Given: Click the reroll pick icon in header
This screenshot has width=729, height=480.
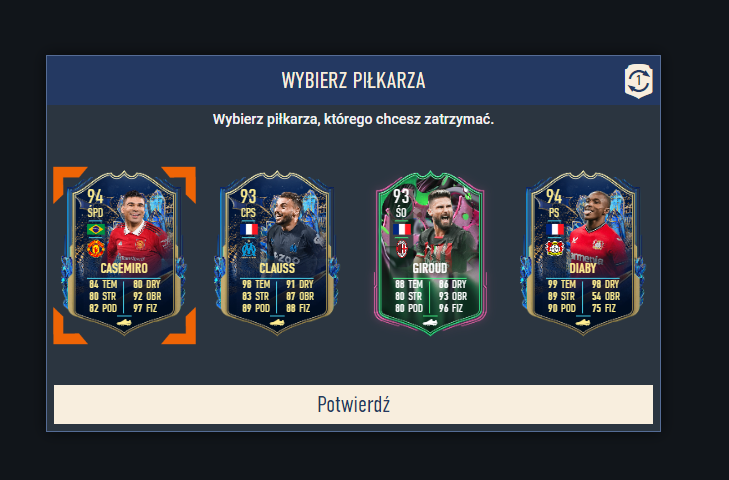Looking at the screenshot, I should click(638, 81).
